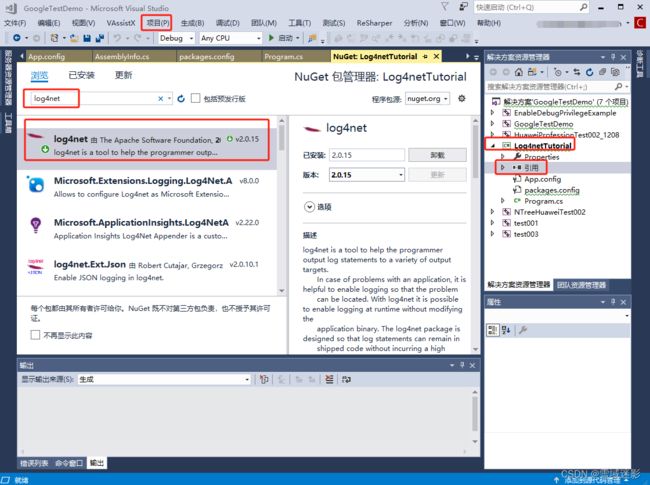650x485 pixels.
Task: Switch to the Updates tab in NuGet
Action: 124,75
